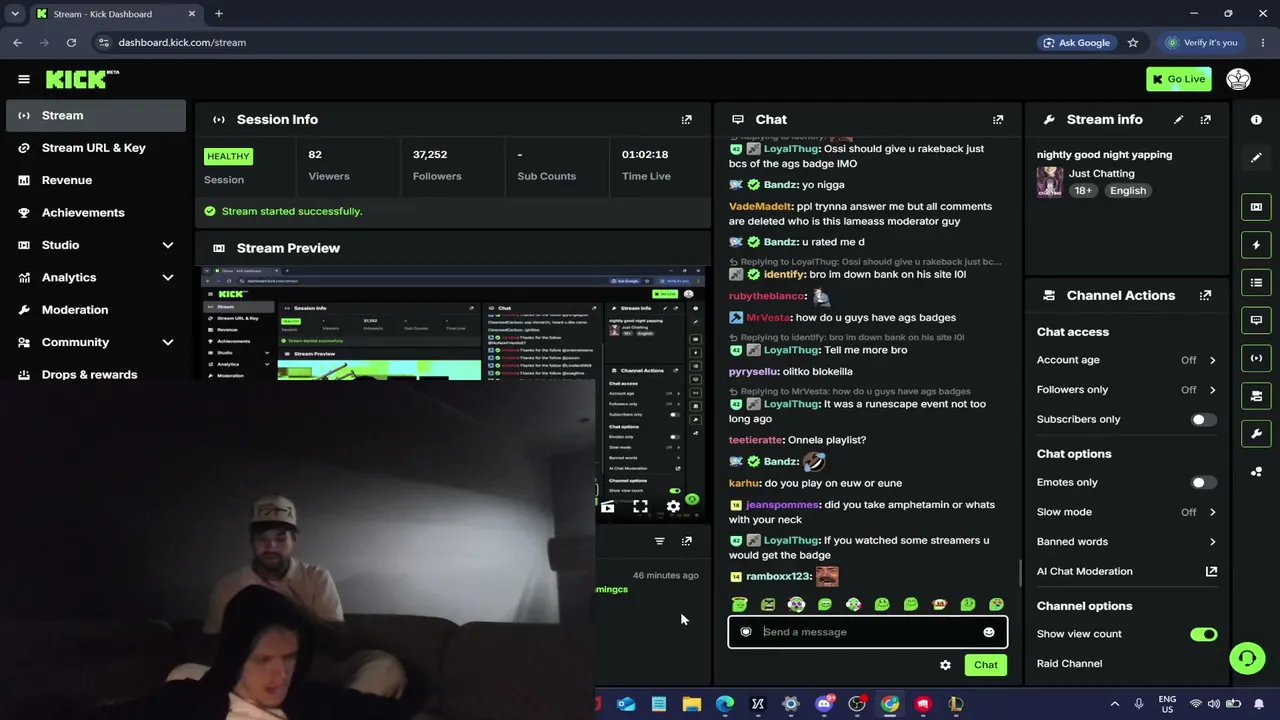Open the Achievements page
Viewport: 1280px width, 720px height.
tap(96, 213)
